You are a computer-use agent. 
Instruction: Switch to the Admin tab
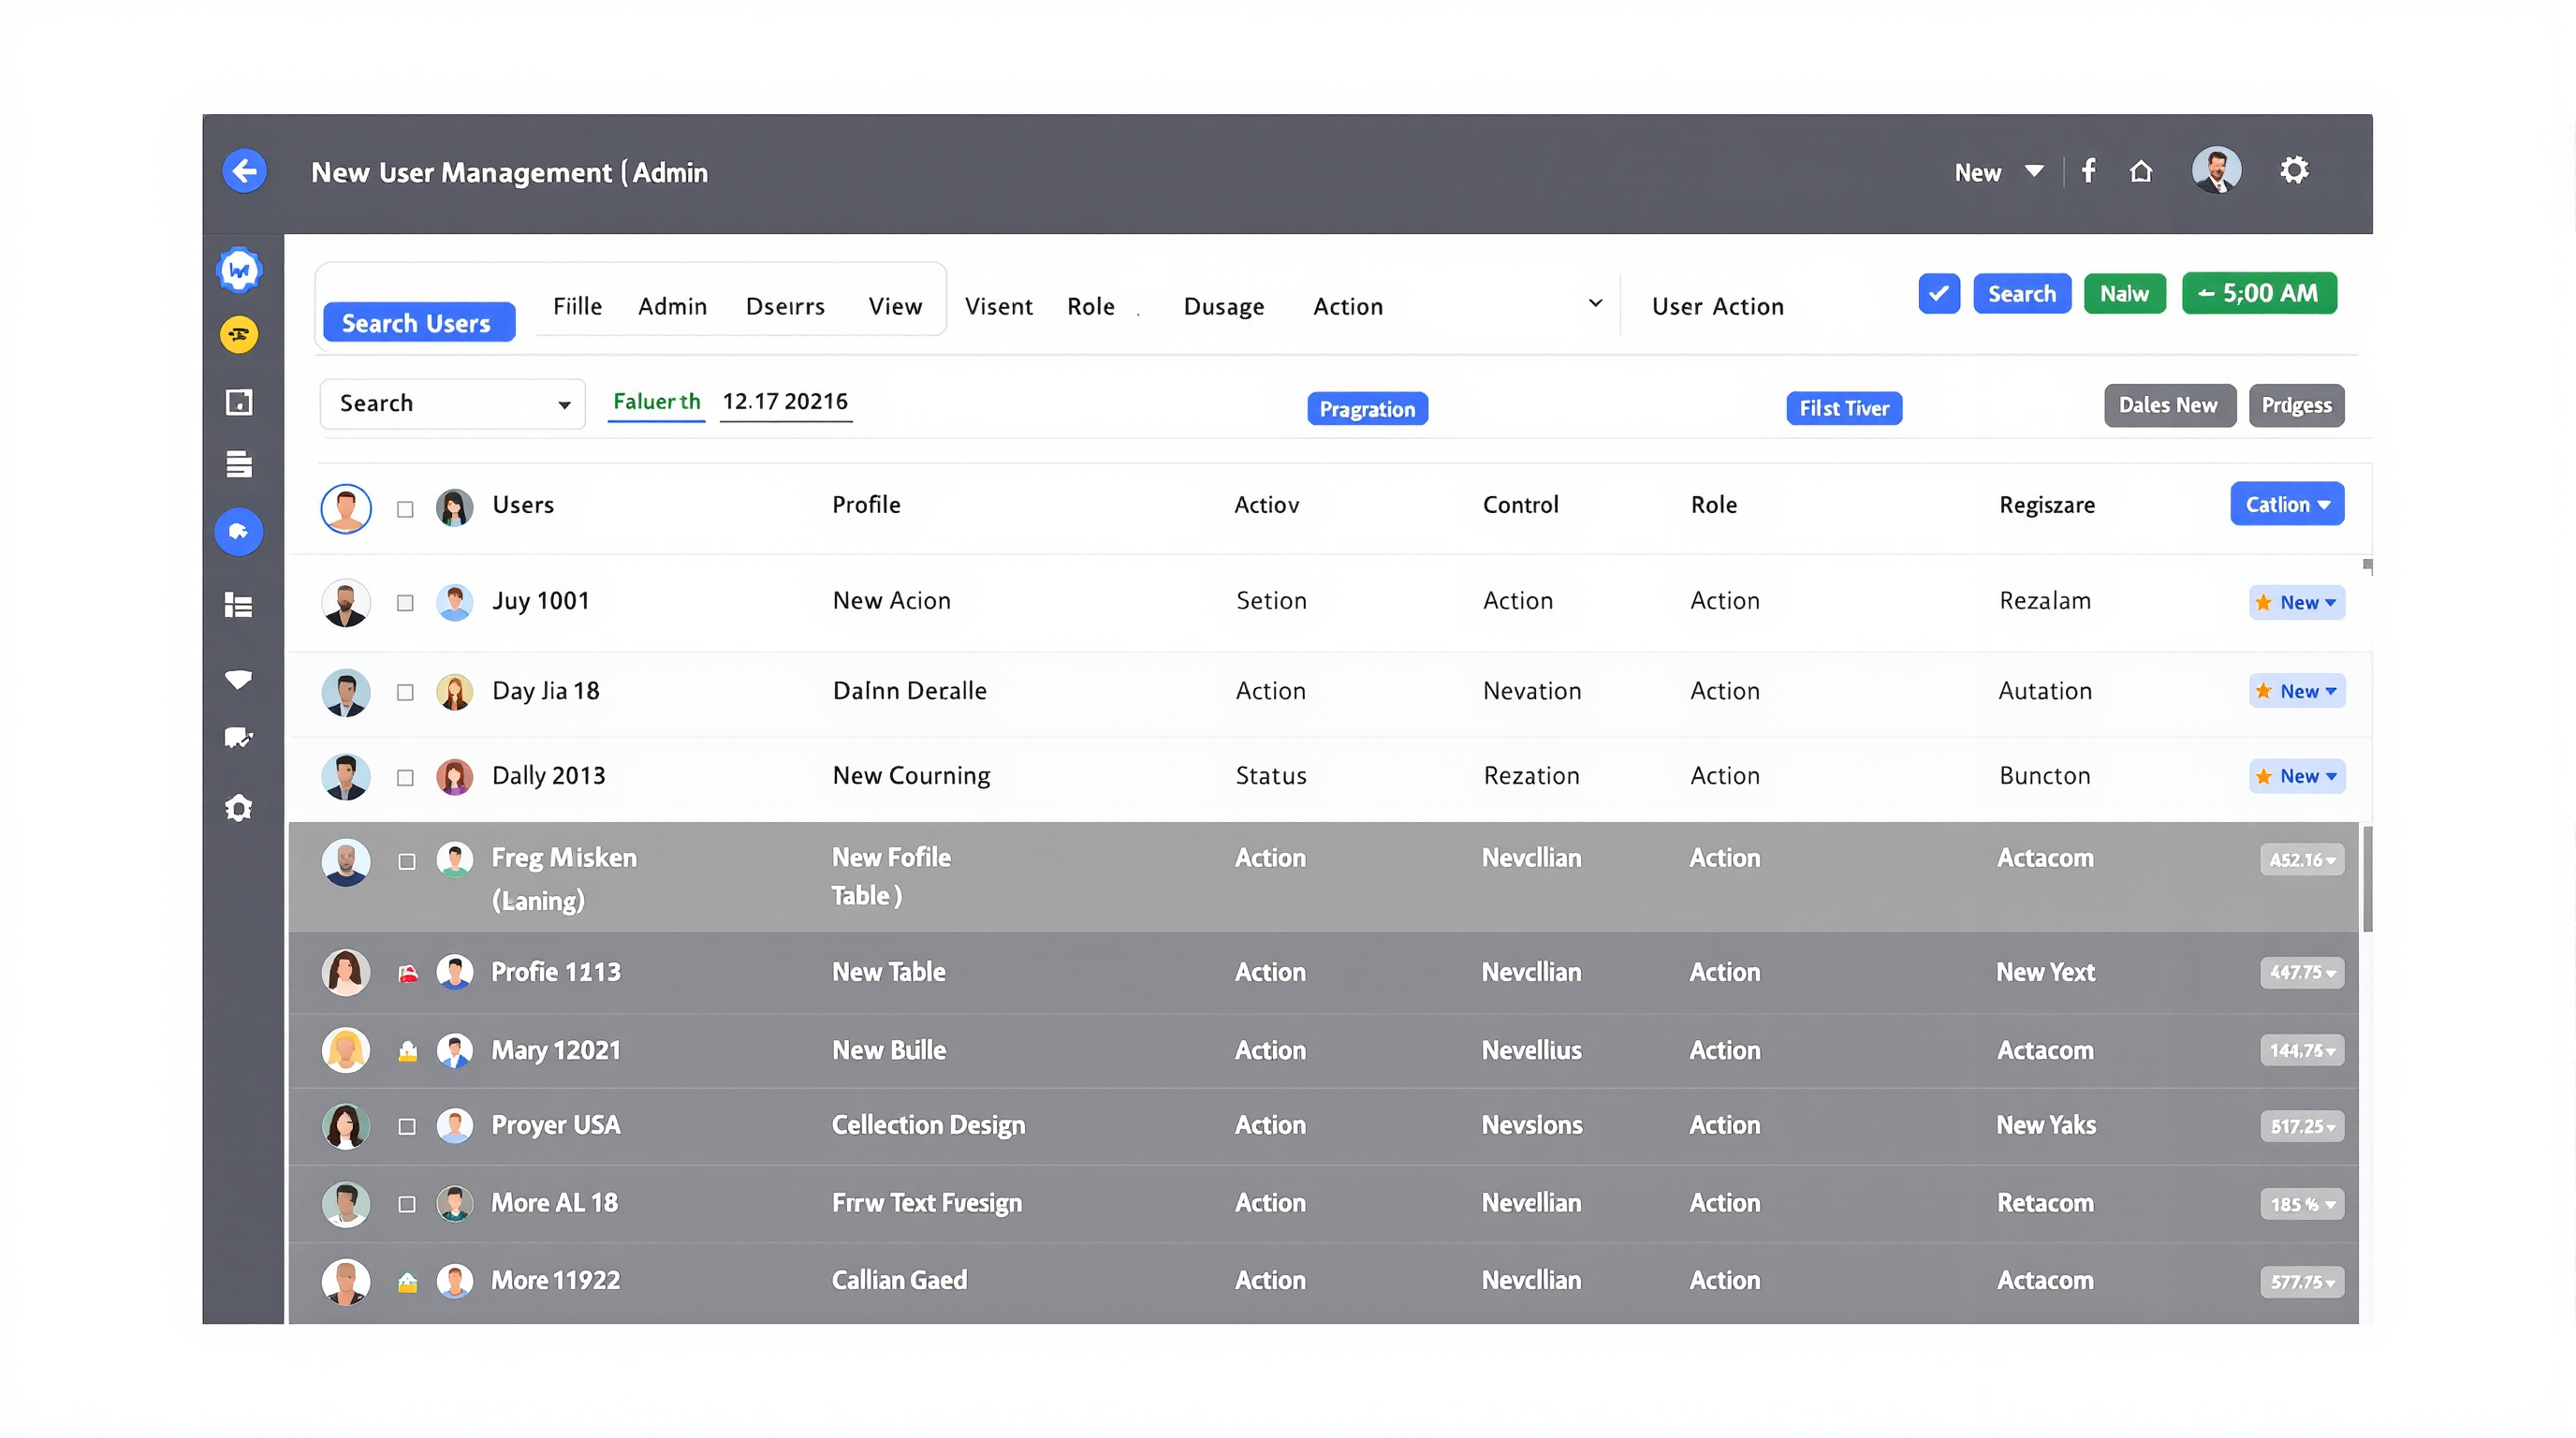pyautogui.click(x=672, y=306)
